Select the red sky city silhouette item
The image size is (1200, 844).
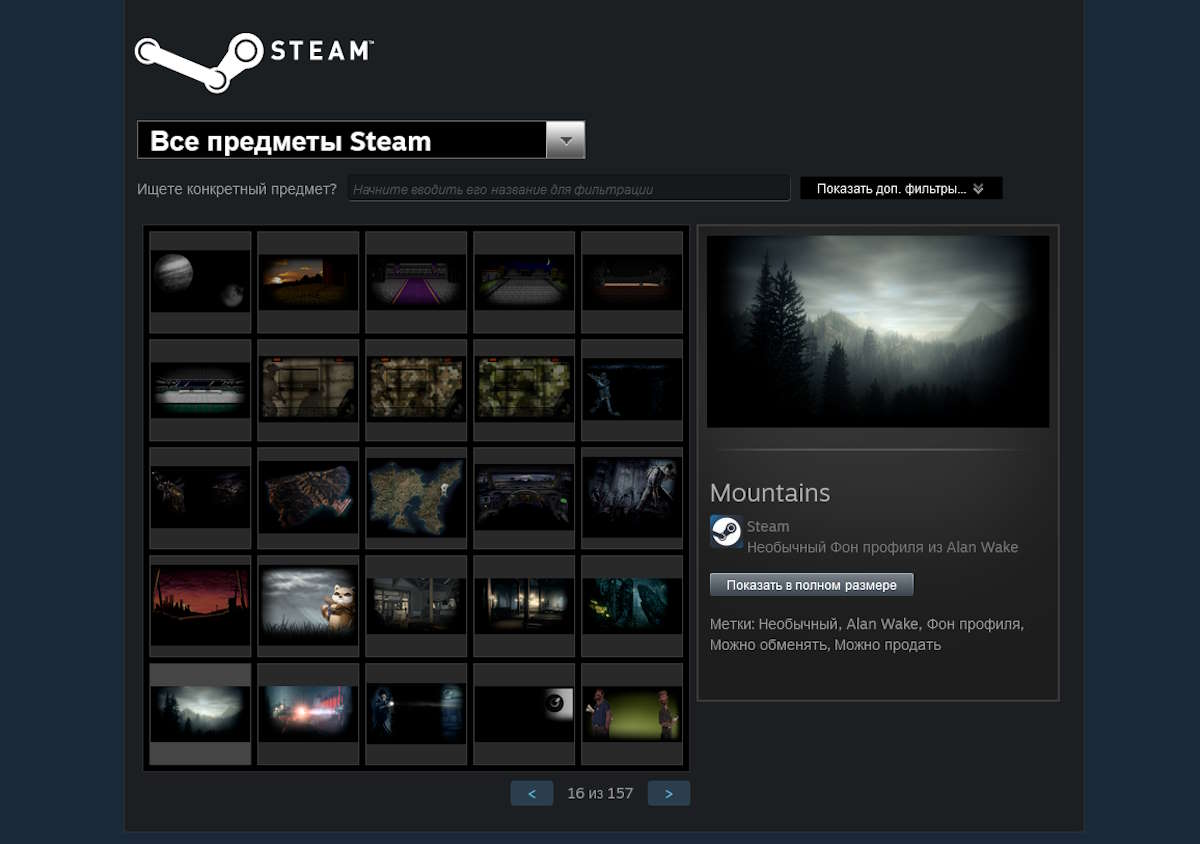click(200, 606)
